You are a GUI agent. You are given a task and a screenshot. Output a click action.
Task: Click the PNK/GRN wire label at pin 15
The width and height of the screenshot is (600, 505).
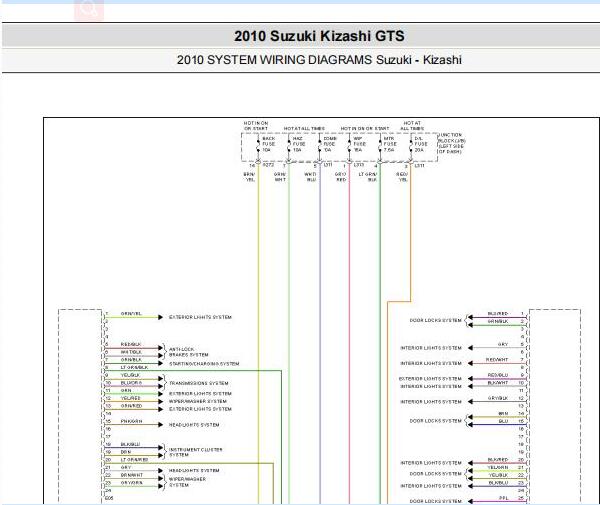click(131, 421)
